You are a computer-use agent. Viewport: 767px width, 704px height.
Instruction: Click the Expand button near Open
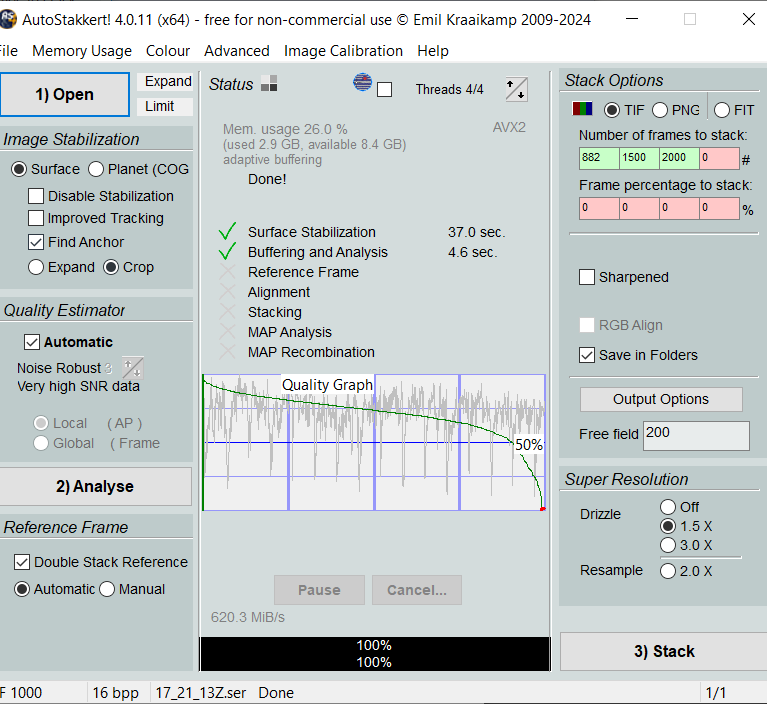(x=165, y=81)
